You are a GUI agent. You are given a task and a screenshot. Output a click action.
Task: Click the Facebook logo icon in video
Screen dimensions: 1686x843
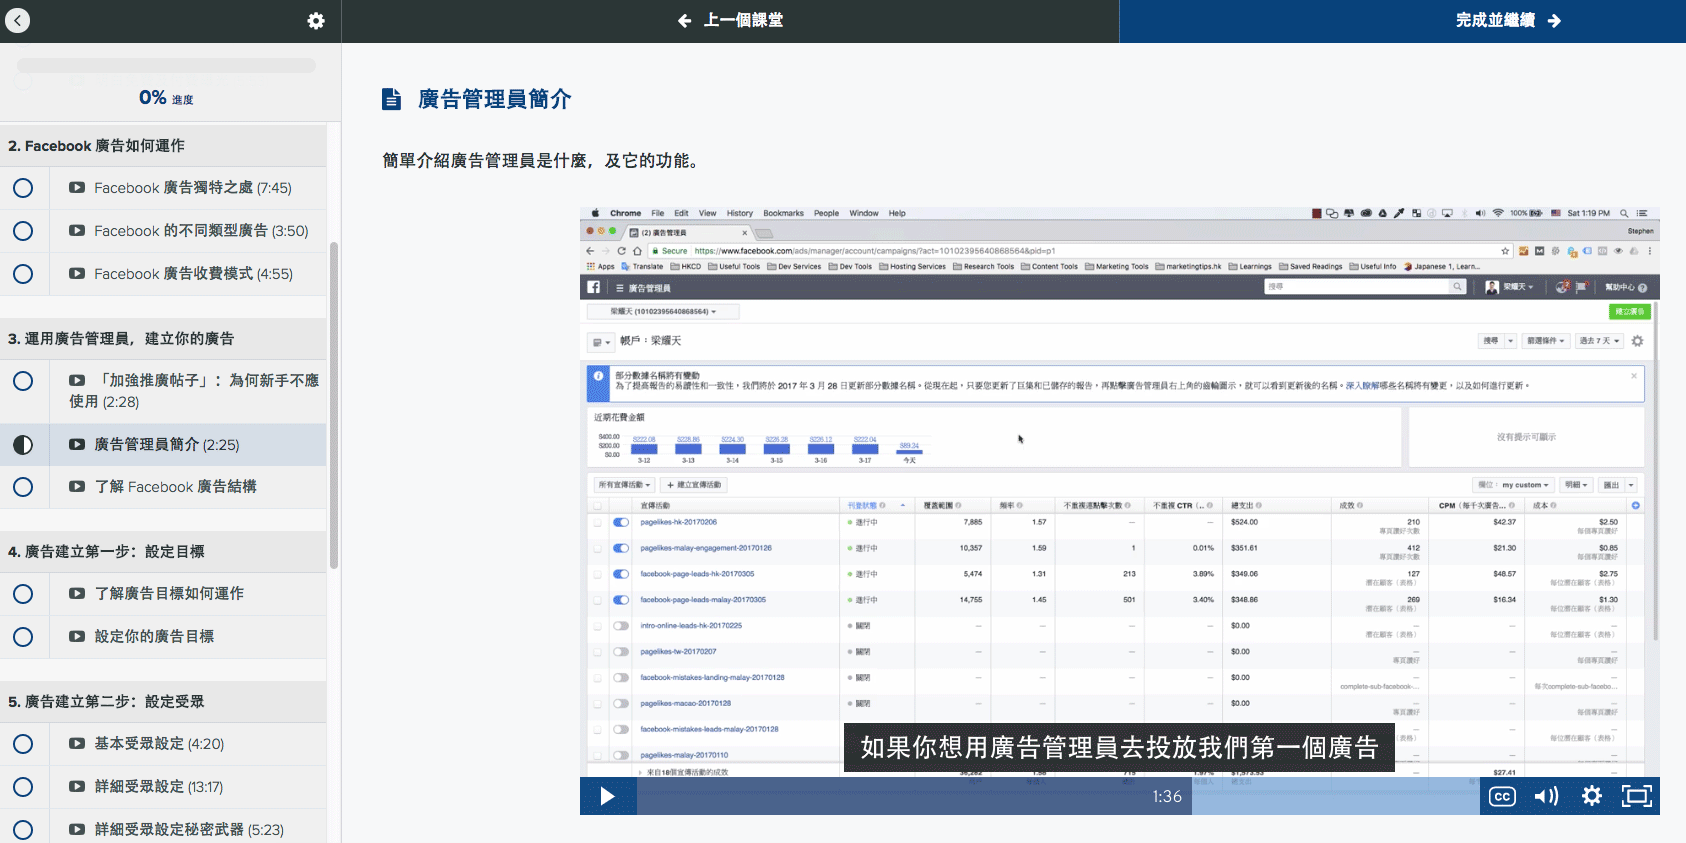[x=594, y=287]
